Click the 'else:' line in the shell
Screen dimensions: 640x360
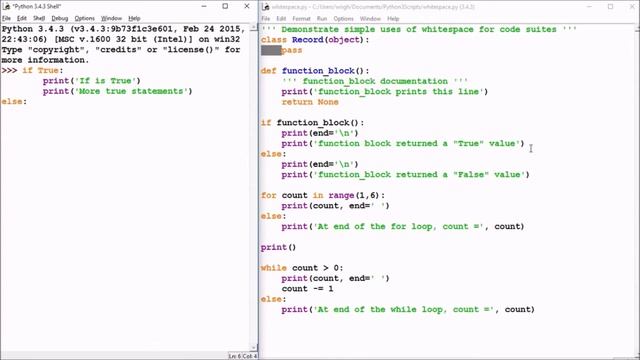tap(14, 102)
